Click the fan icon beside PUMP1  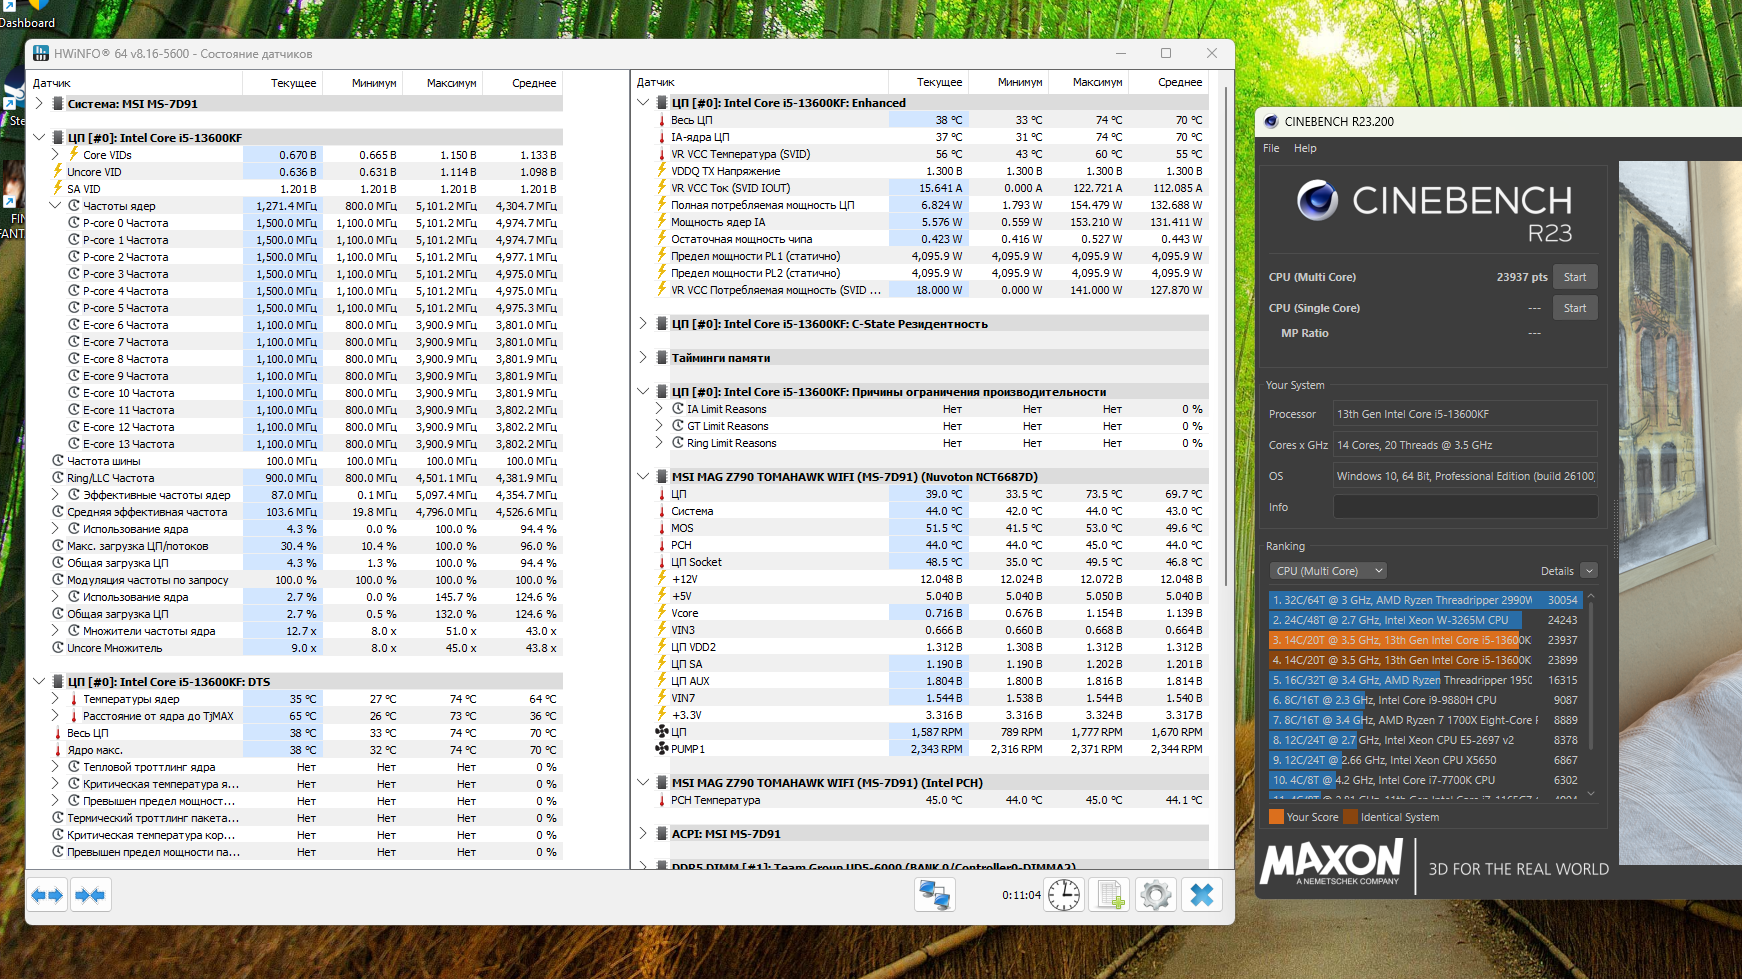point(661,749)
